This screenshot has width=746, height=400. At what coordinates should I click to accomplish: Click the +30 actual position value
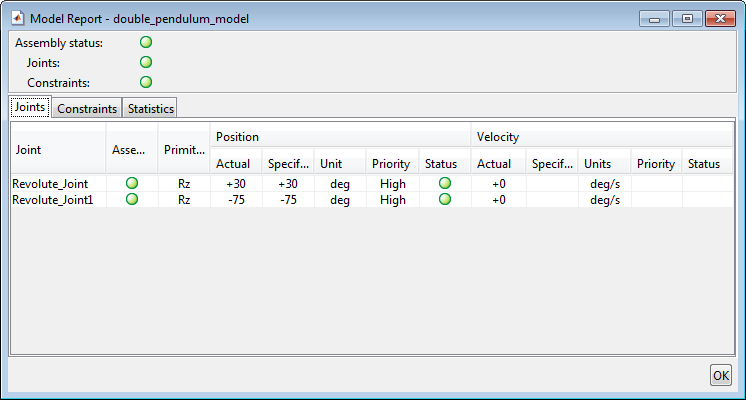(x=236, y=184)
